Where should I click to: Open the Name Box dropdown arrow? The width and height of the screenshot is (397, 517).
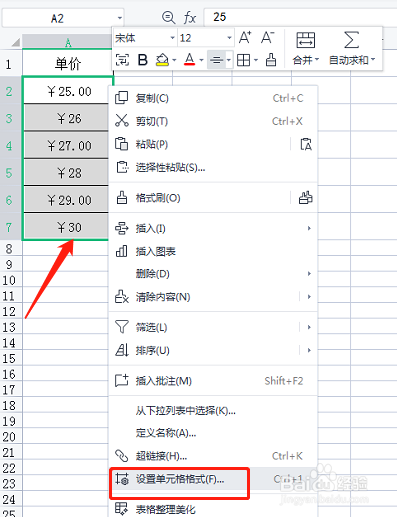[x=119, y=18]
